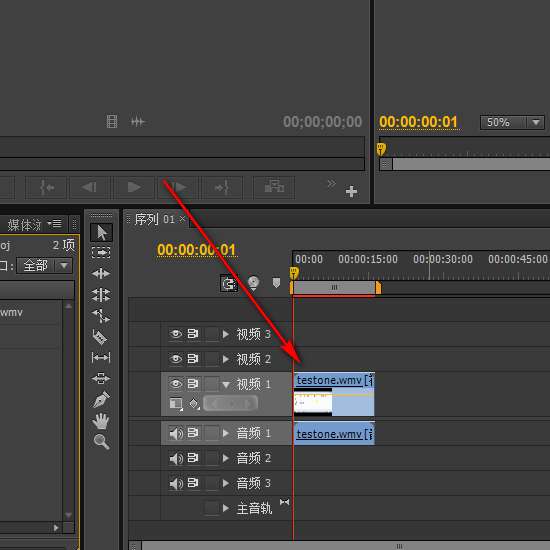Mute Audio 1 track speaker icon

[176, 434]
